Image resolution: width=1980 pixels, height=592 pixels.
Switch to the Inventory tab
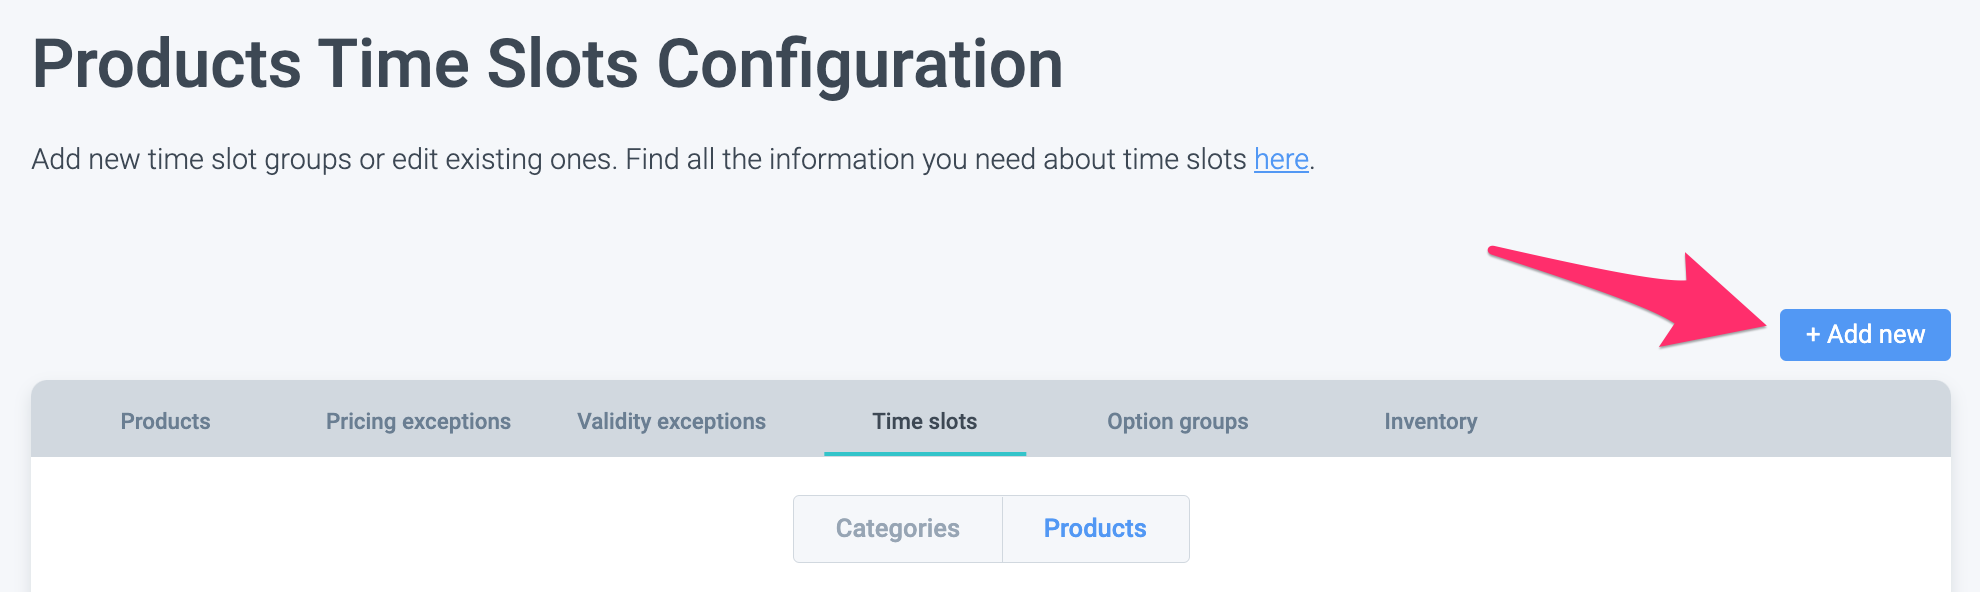coord(1430,422)
